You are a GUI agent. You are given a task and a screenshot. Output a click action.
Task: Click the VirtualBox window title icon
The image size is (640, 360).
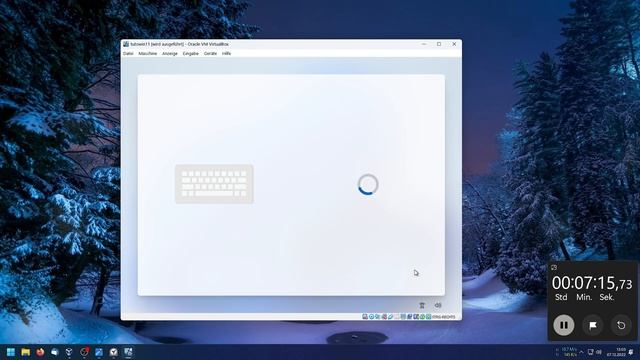coord(126,44)
